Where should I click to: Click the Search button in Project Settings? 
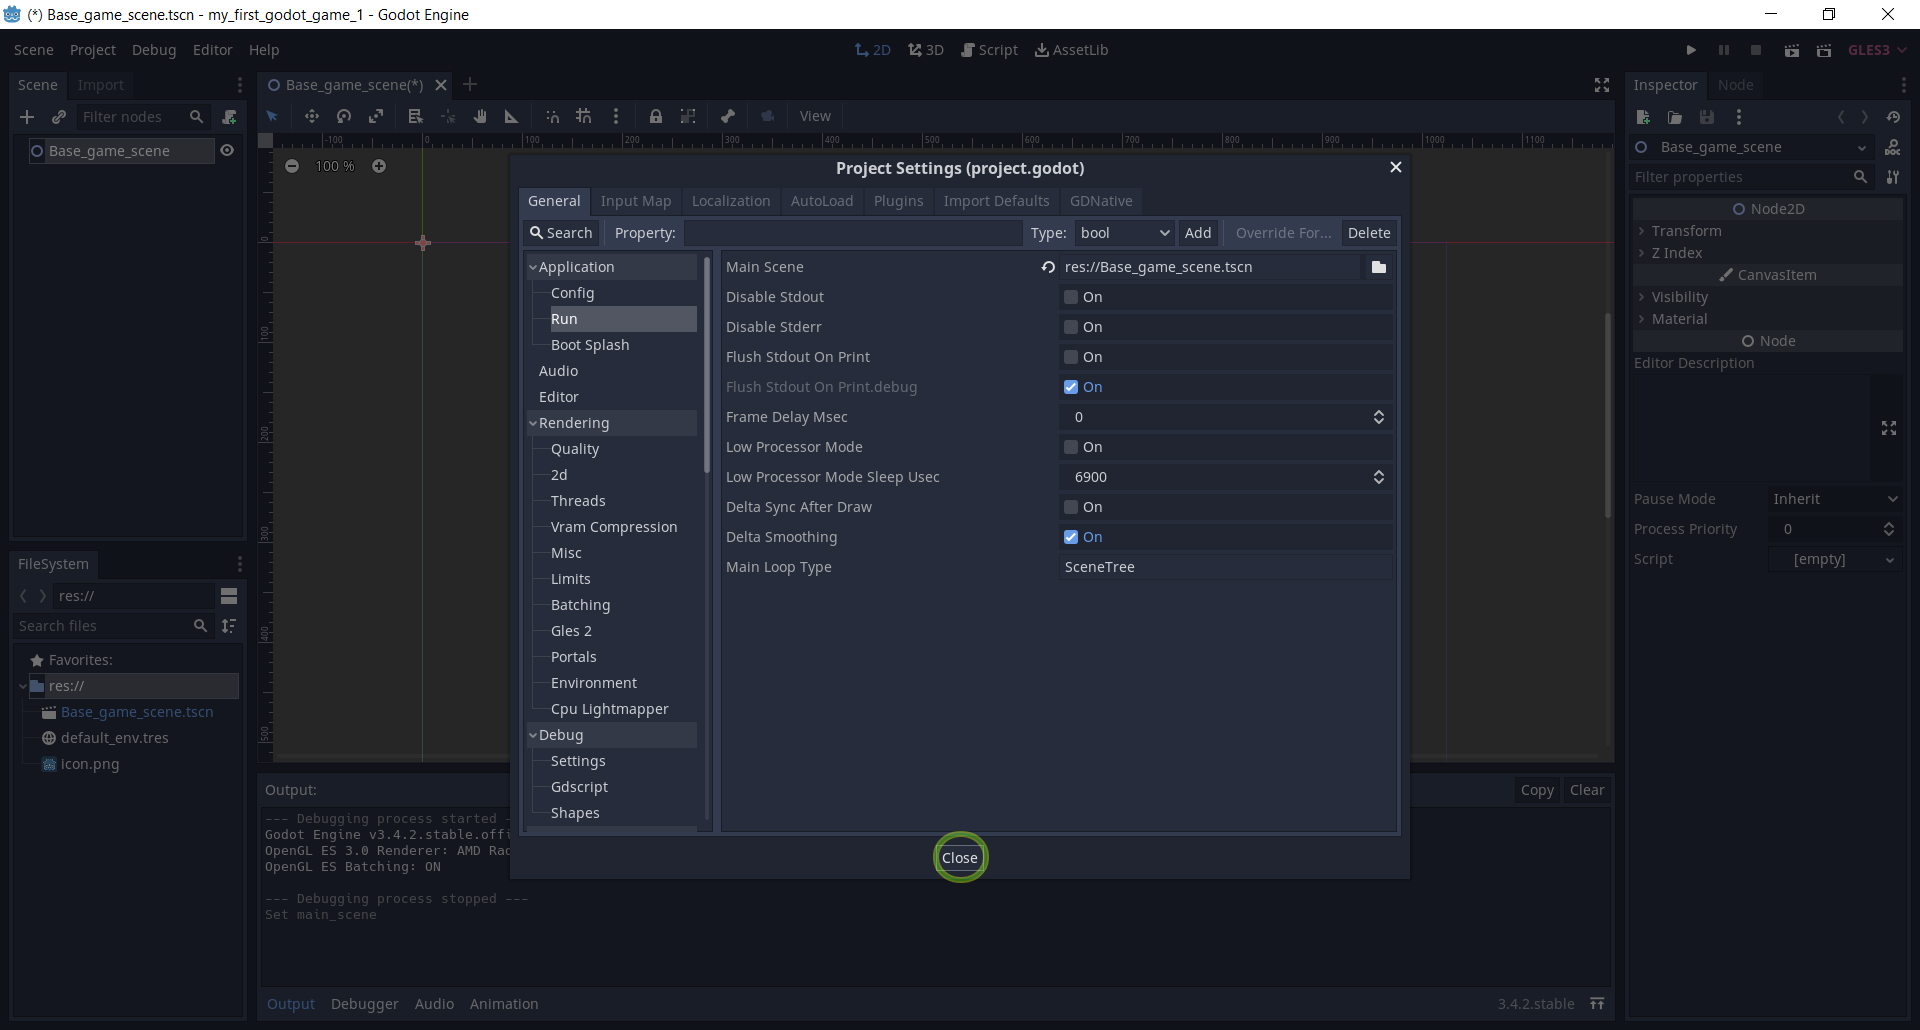(x=561, y=233)
